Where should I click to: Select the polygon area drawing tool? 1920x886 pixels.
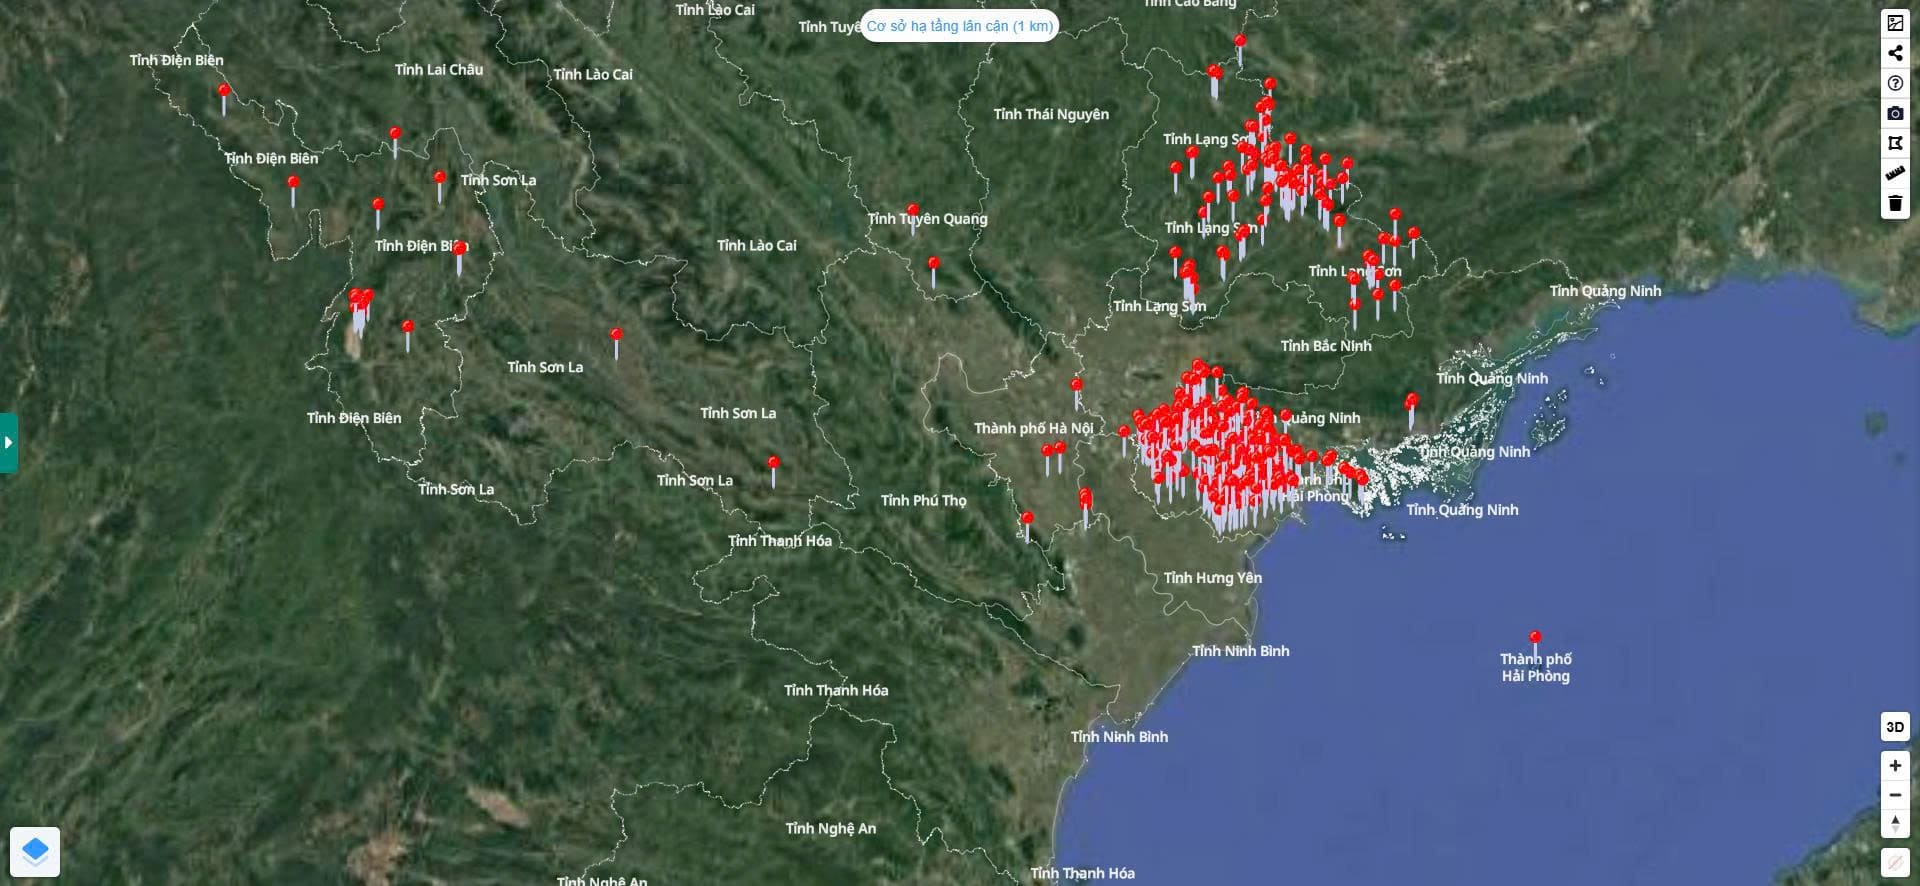coord(1895,143)
